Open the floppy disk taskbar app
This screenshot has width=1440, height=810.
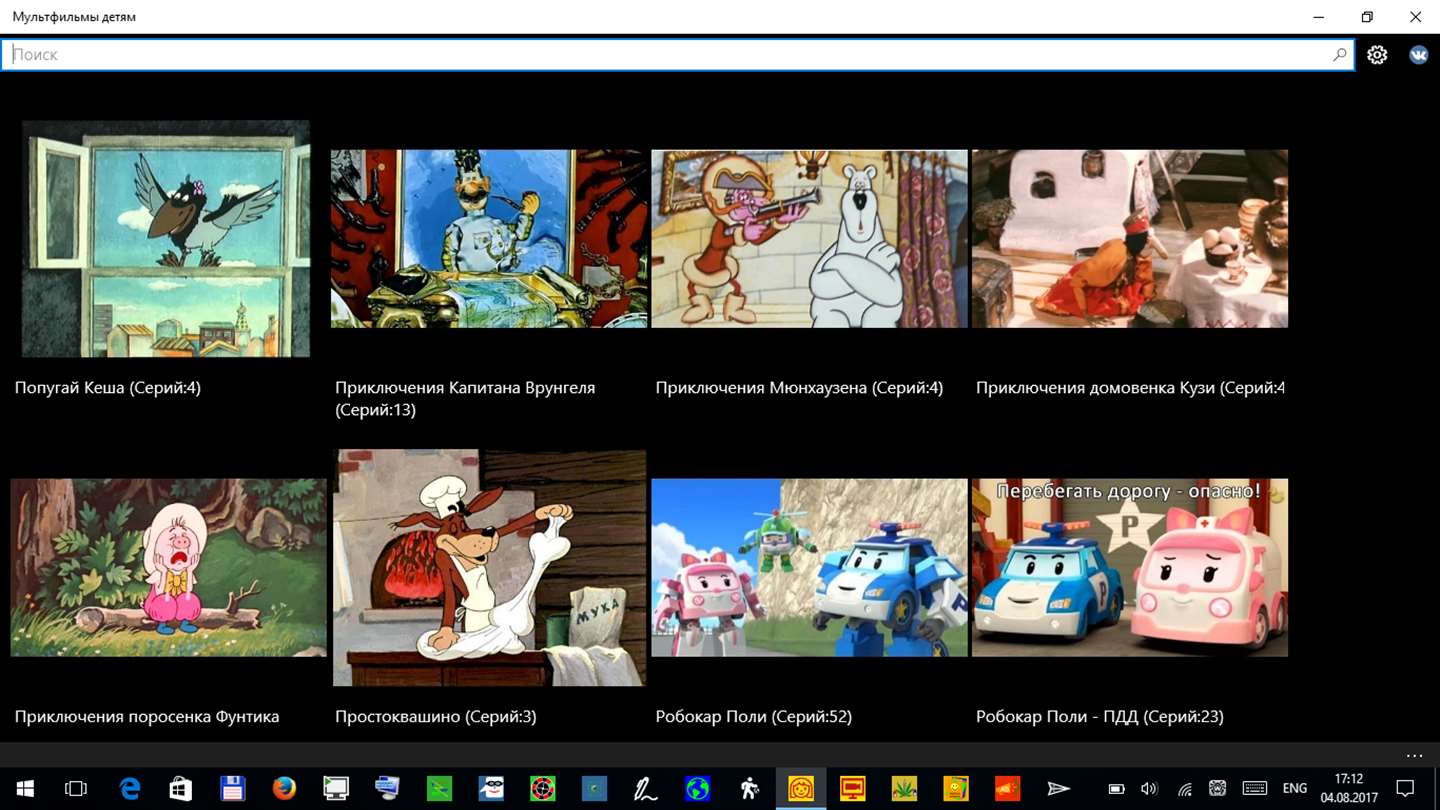233,789
